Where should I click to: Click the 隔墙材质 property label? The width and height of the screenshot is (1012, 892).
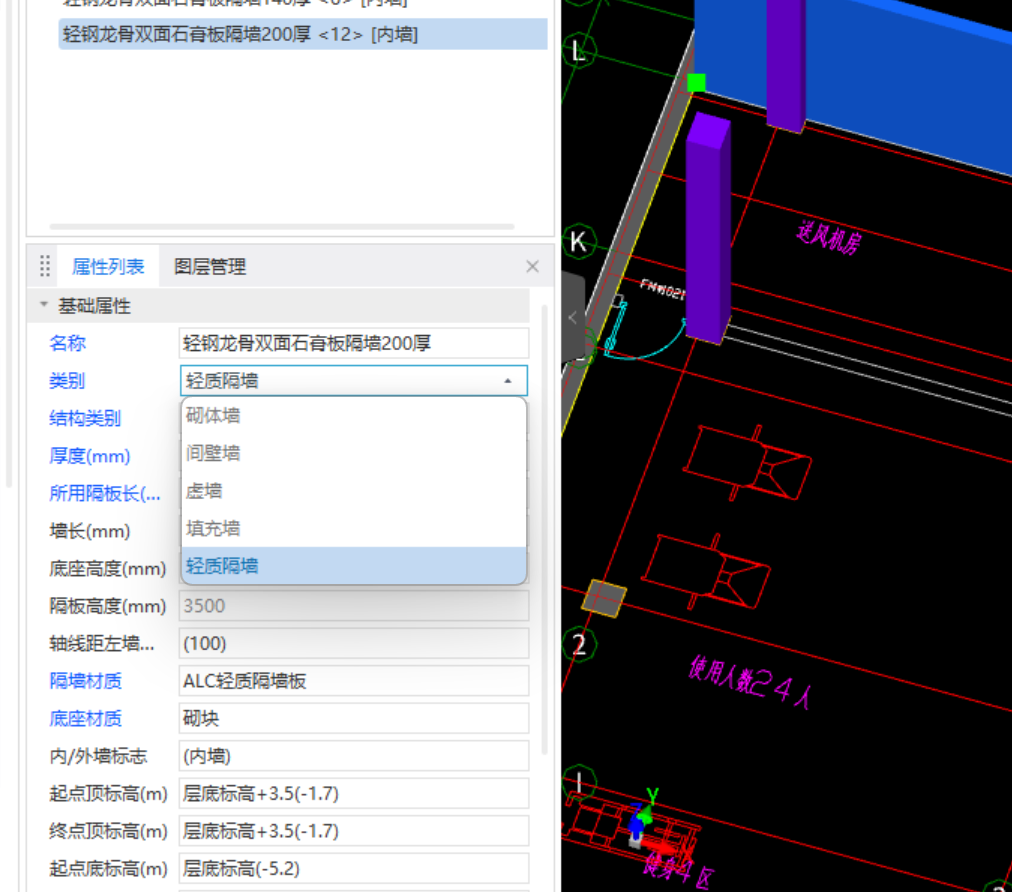point(86,681)
